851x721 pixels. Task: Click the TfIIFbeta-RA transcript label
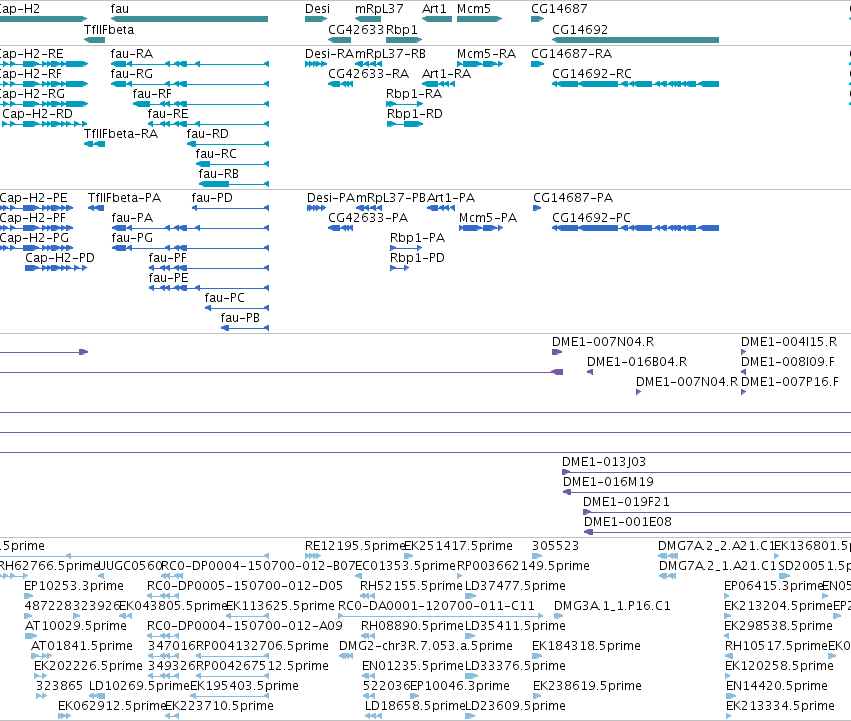click(x=120, y=134)
